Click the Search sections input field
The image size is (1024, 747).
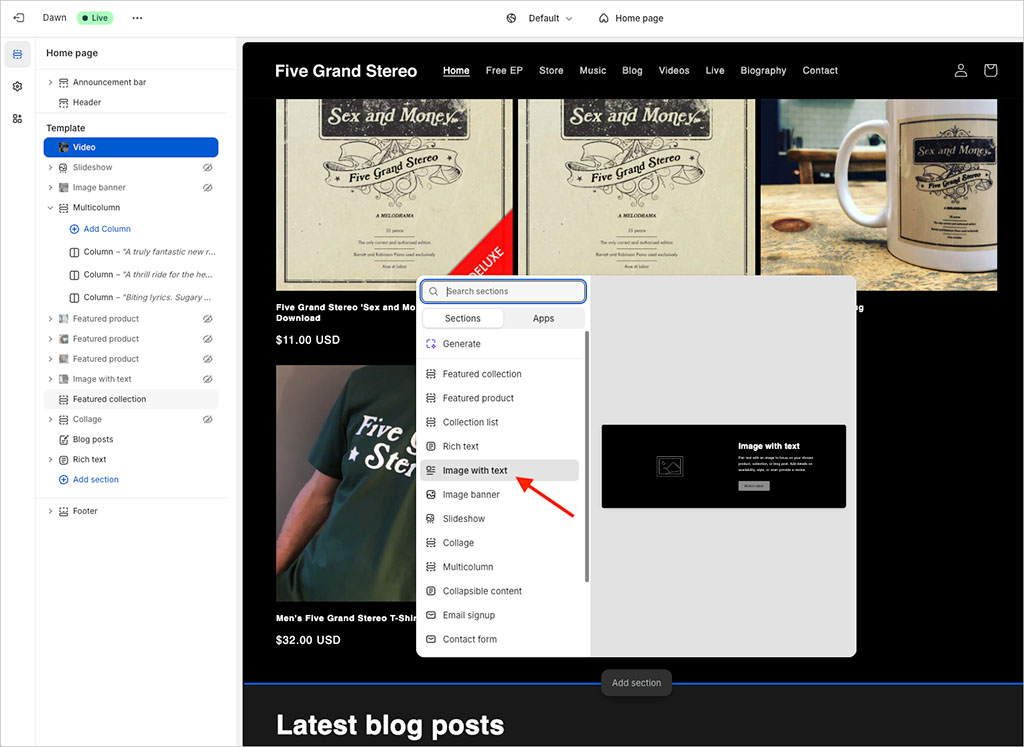[x=503, y=291]
